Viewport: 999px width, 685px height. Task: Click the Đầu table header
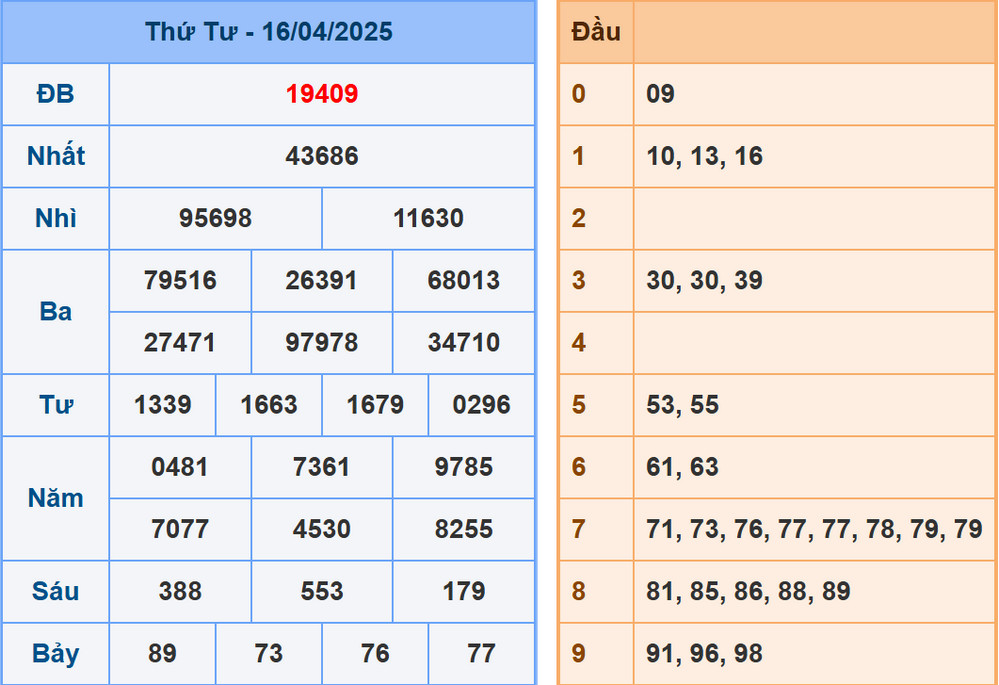(x=596, y=31)
